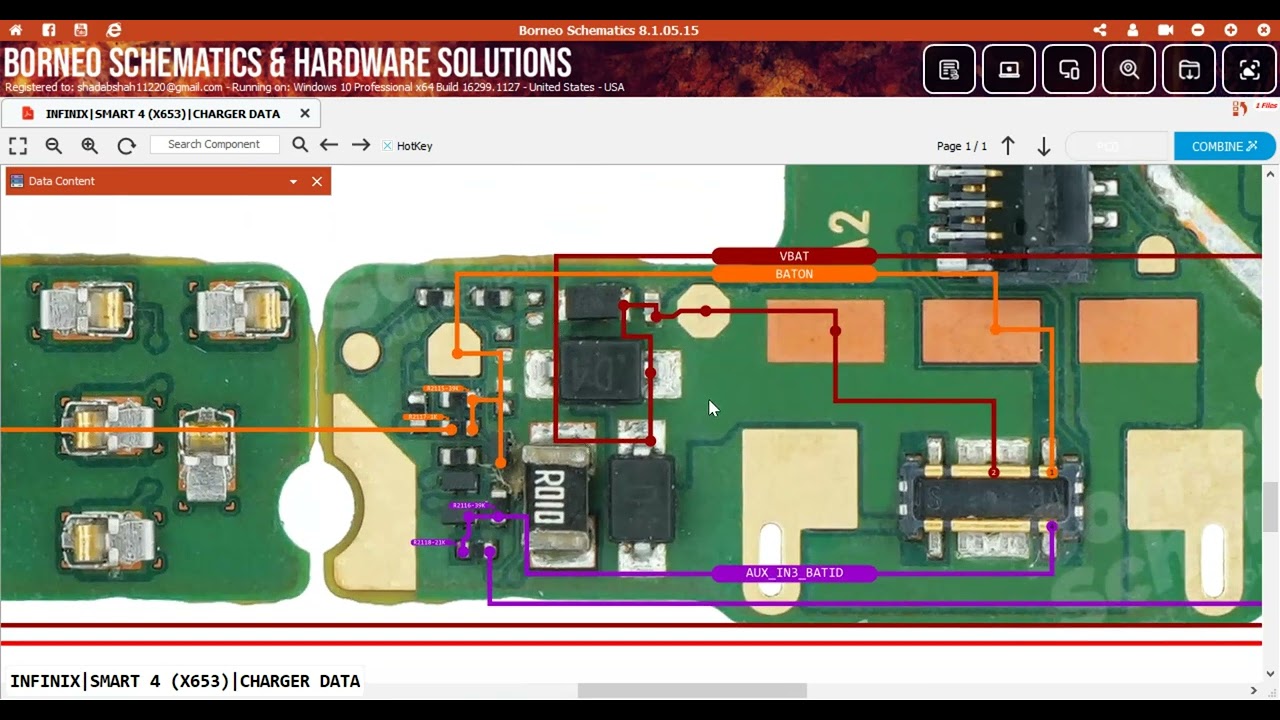1280x720 pixels.
Task: Click the zoom out magnifier
Action: (x=54, y=146)
